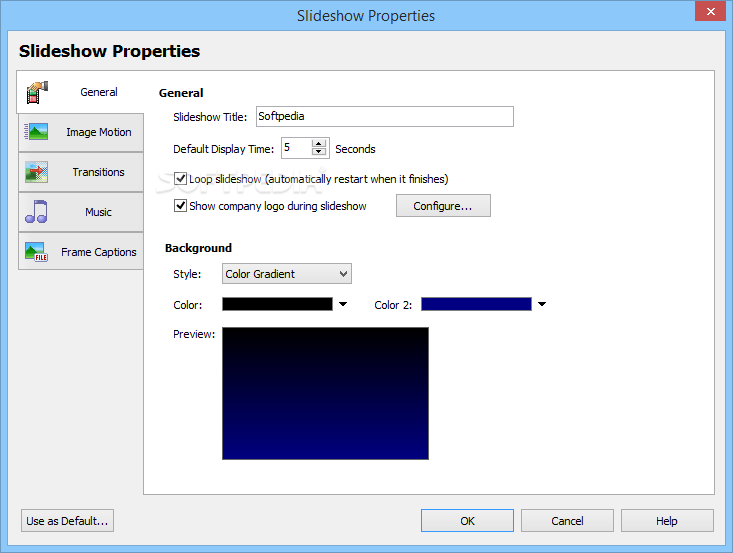Open Help for slideshow properties
The width and height of the screenshot is (733, 553).
pyautogui.click(x=667, y=521)
